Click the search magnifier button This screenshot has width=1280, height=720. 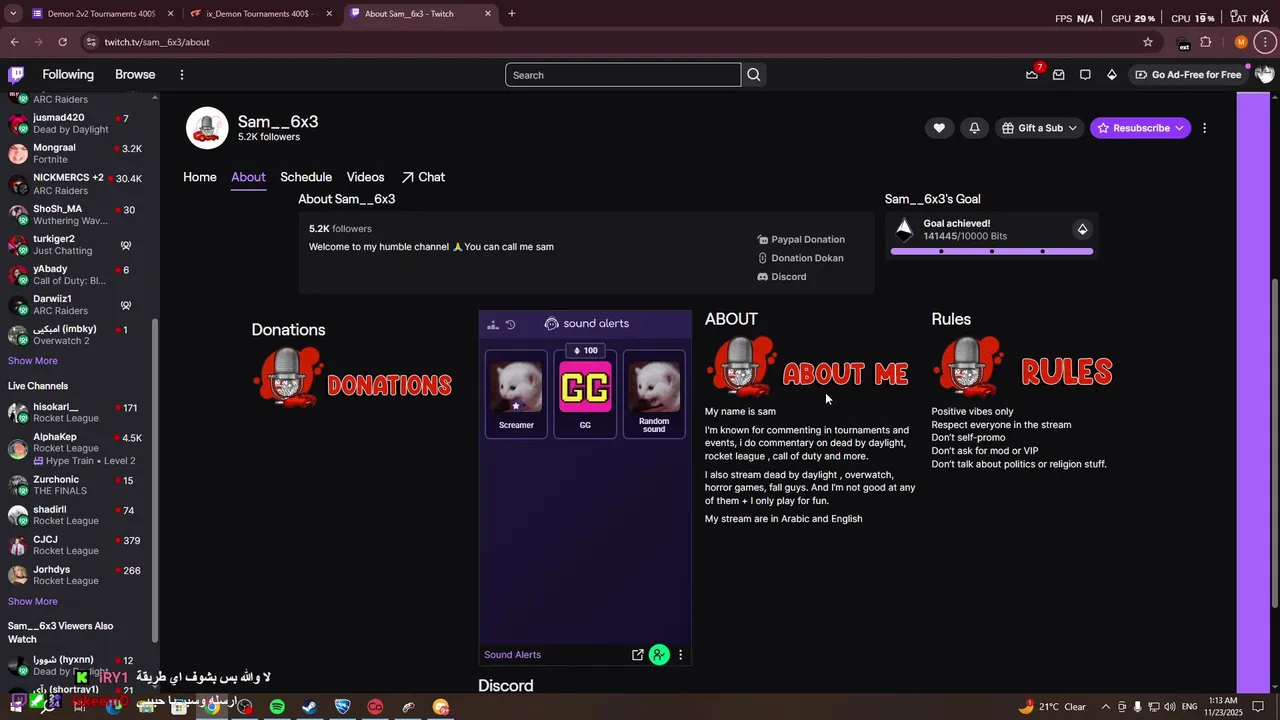pos(754,75)
